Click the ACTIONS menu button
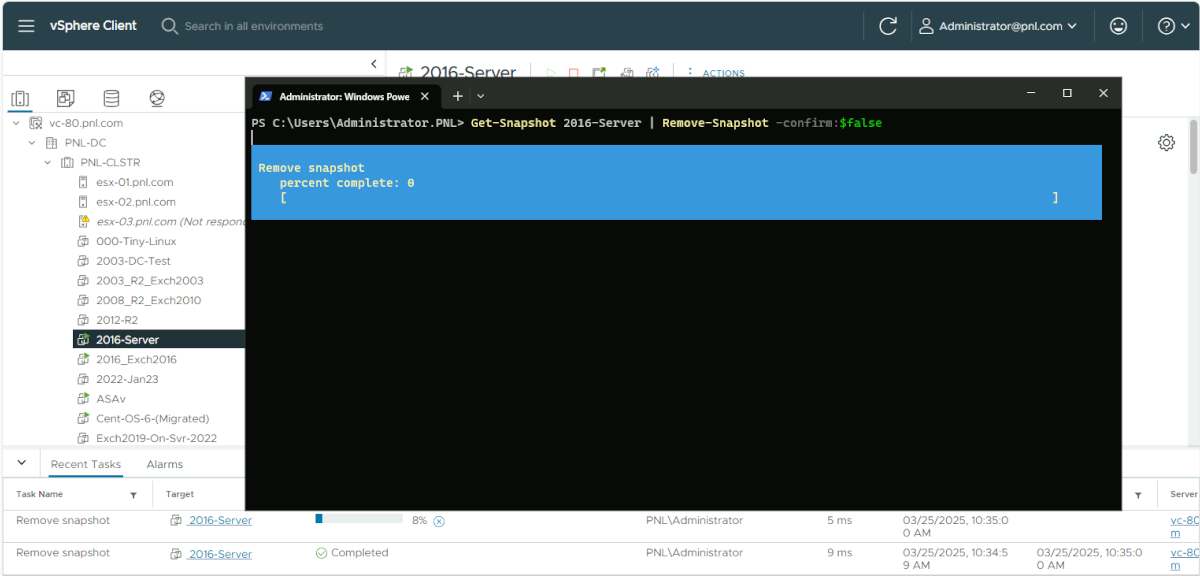 [x=723, y=73]
